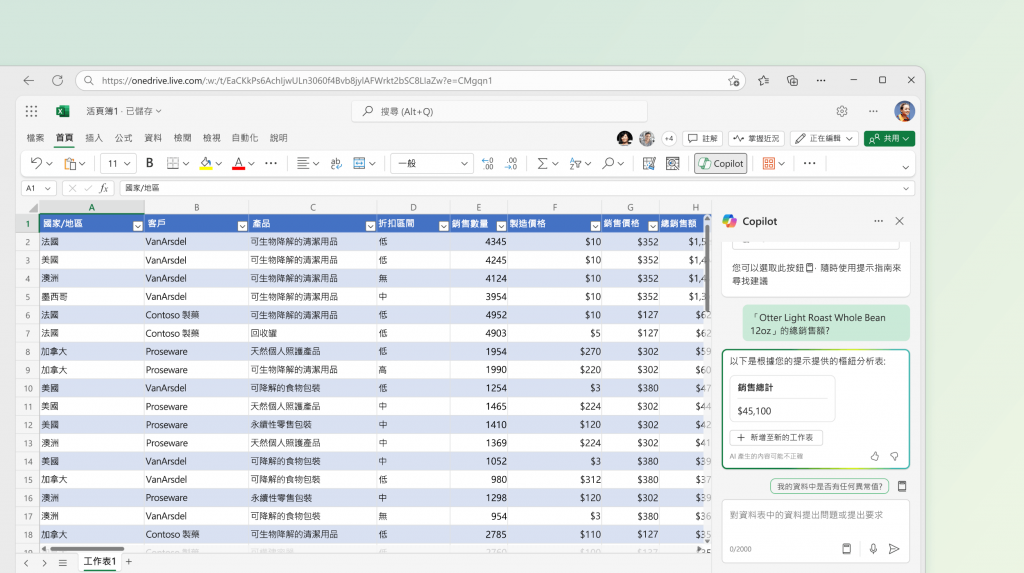This screenshot has width=1024, height=573.
Task: Click the Merge cells icon
Action: tap(359, 163)
